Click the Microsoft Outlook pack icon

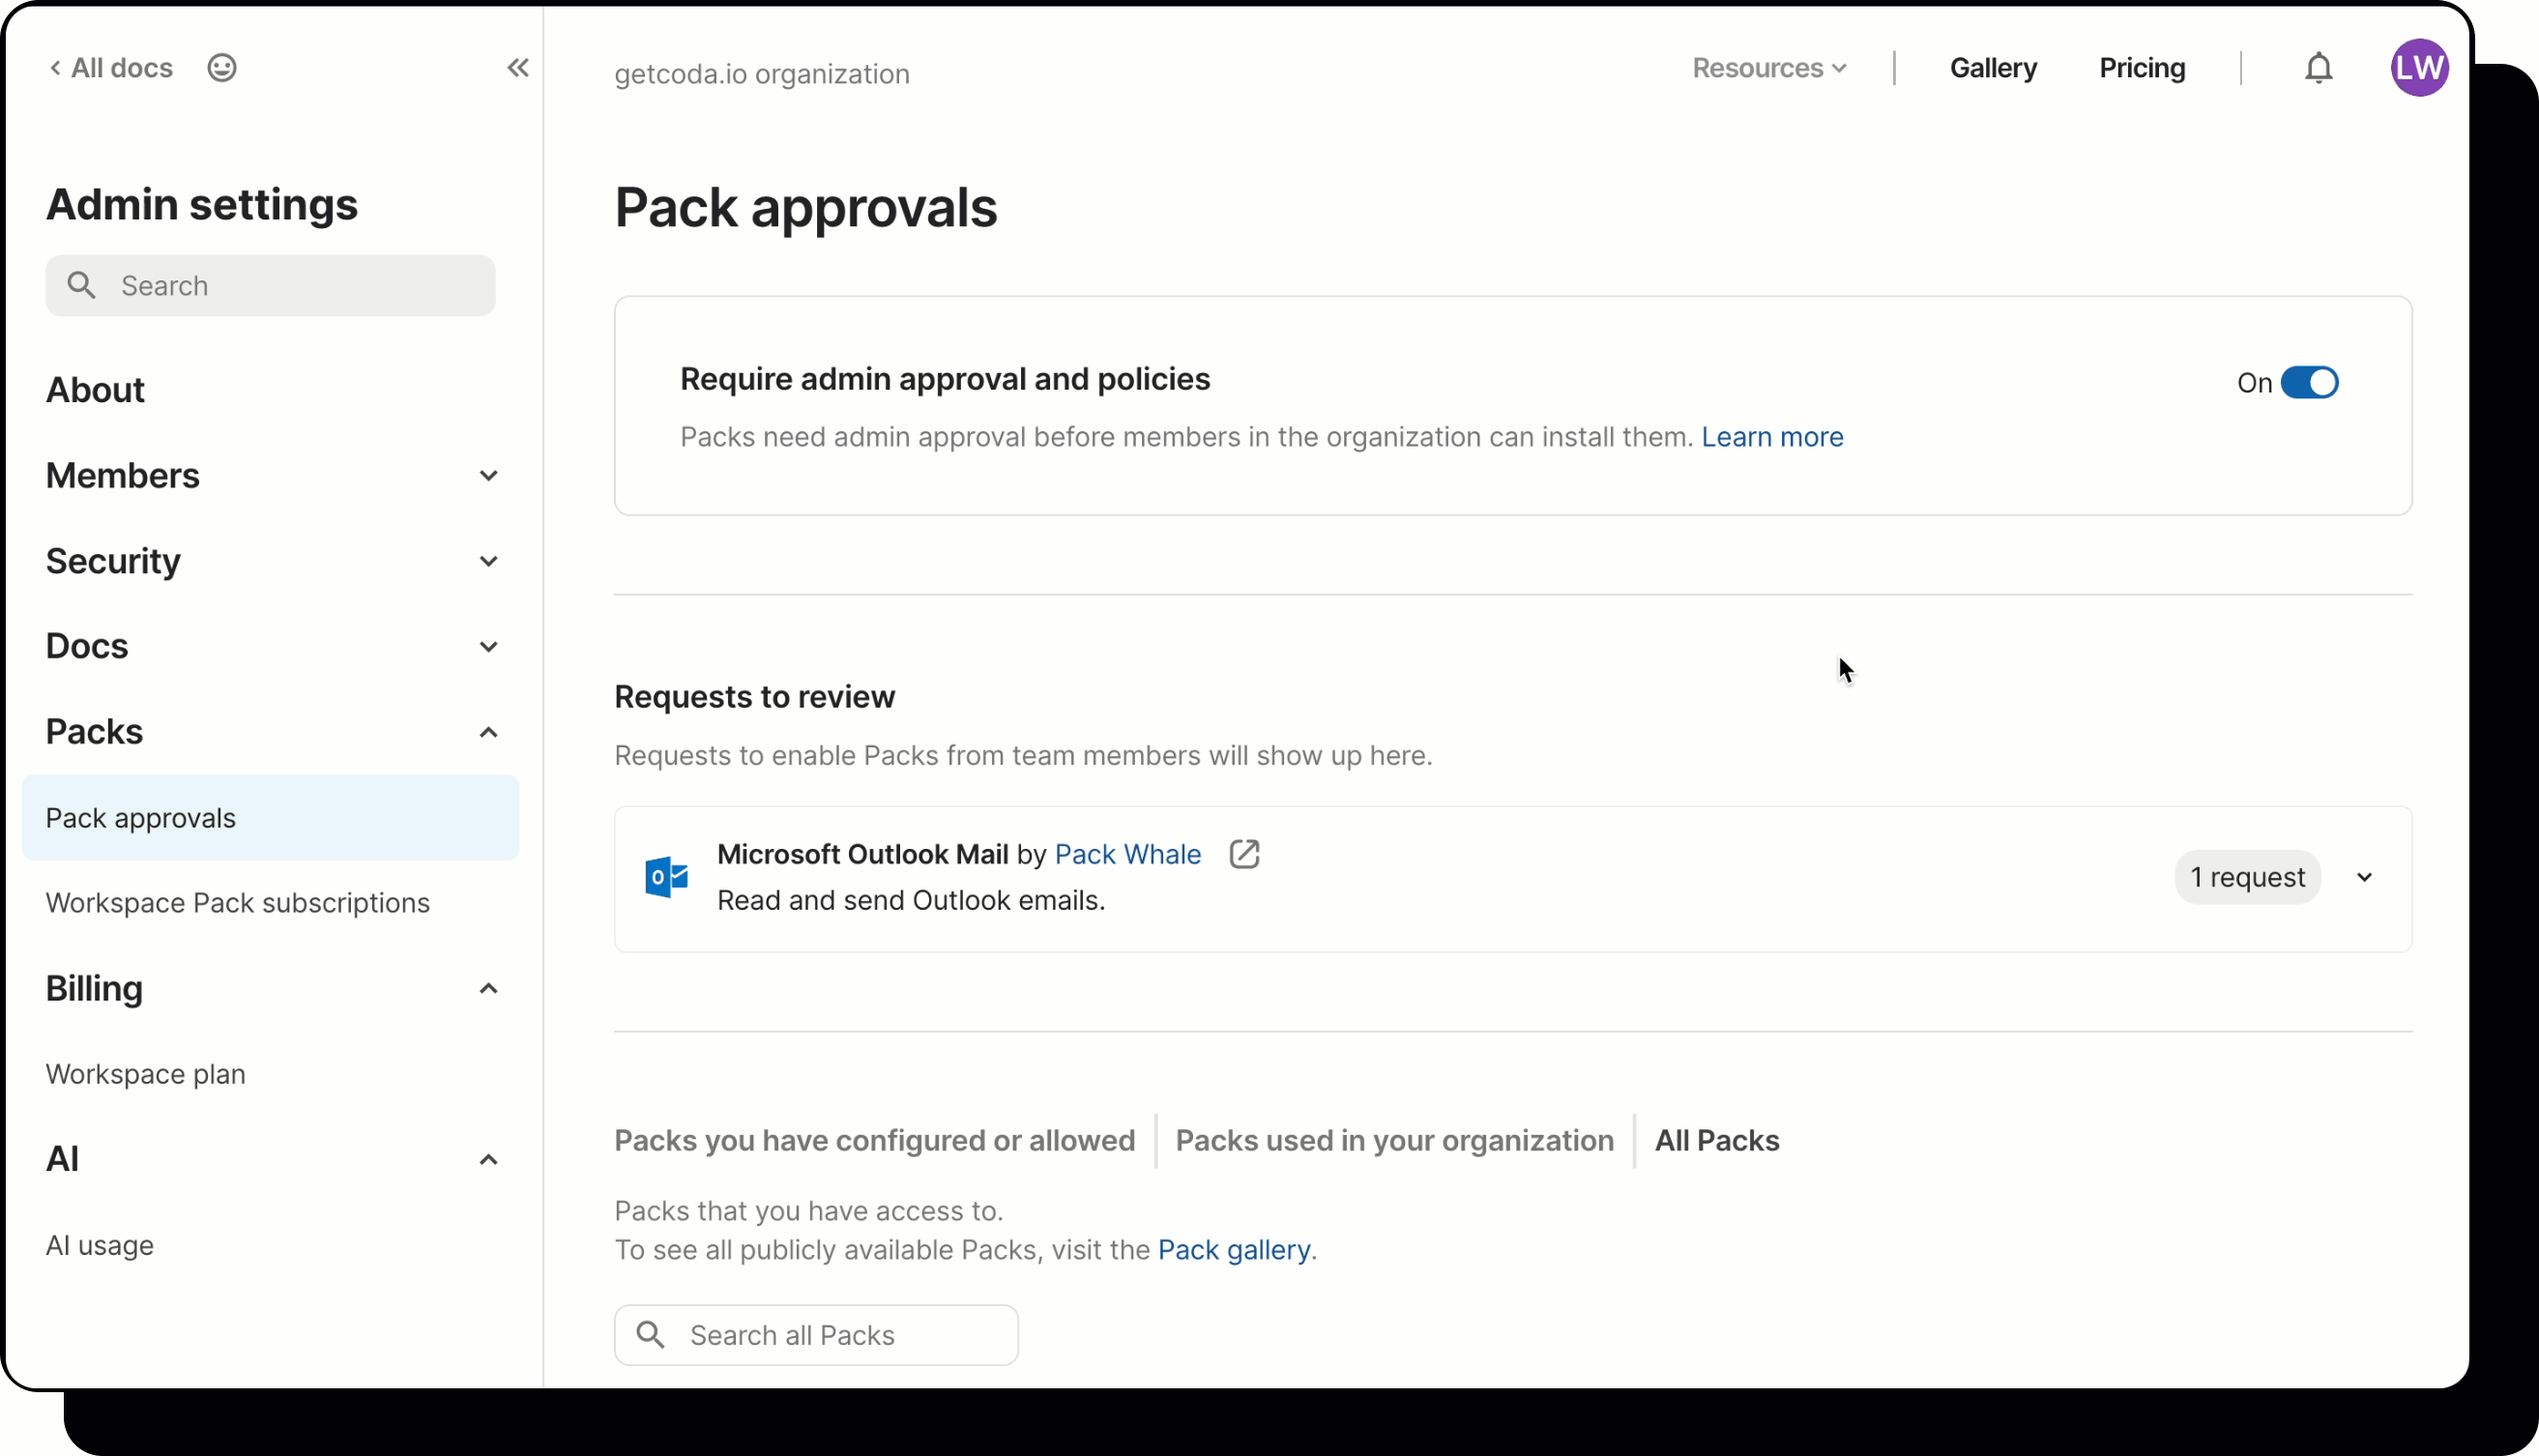click(x=665, y=877)
